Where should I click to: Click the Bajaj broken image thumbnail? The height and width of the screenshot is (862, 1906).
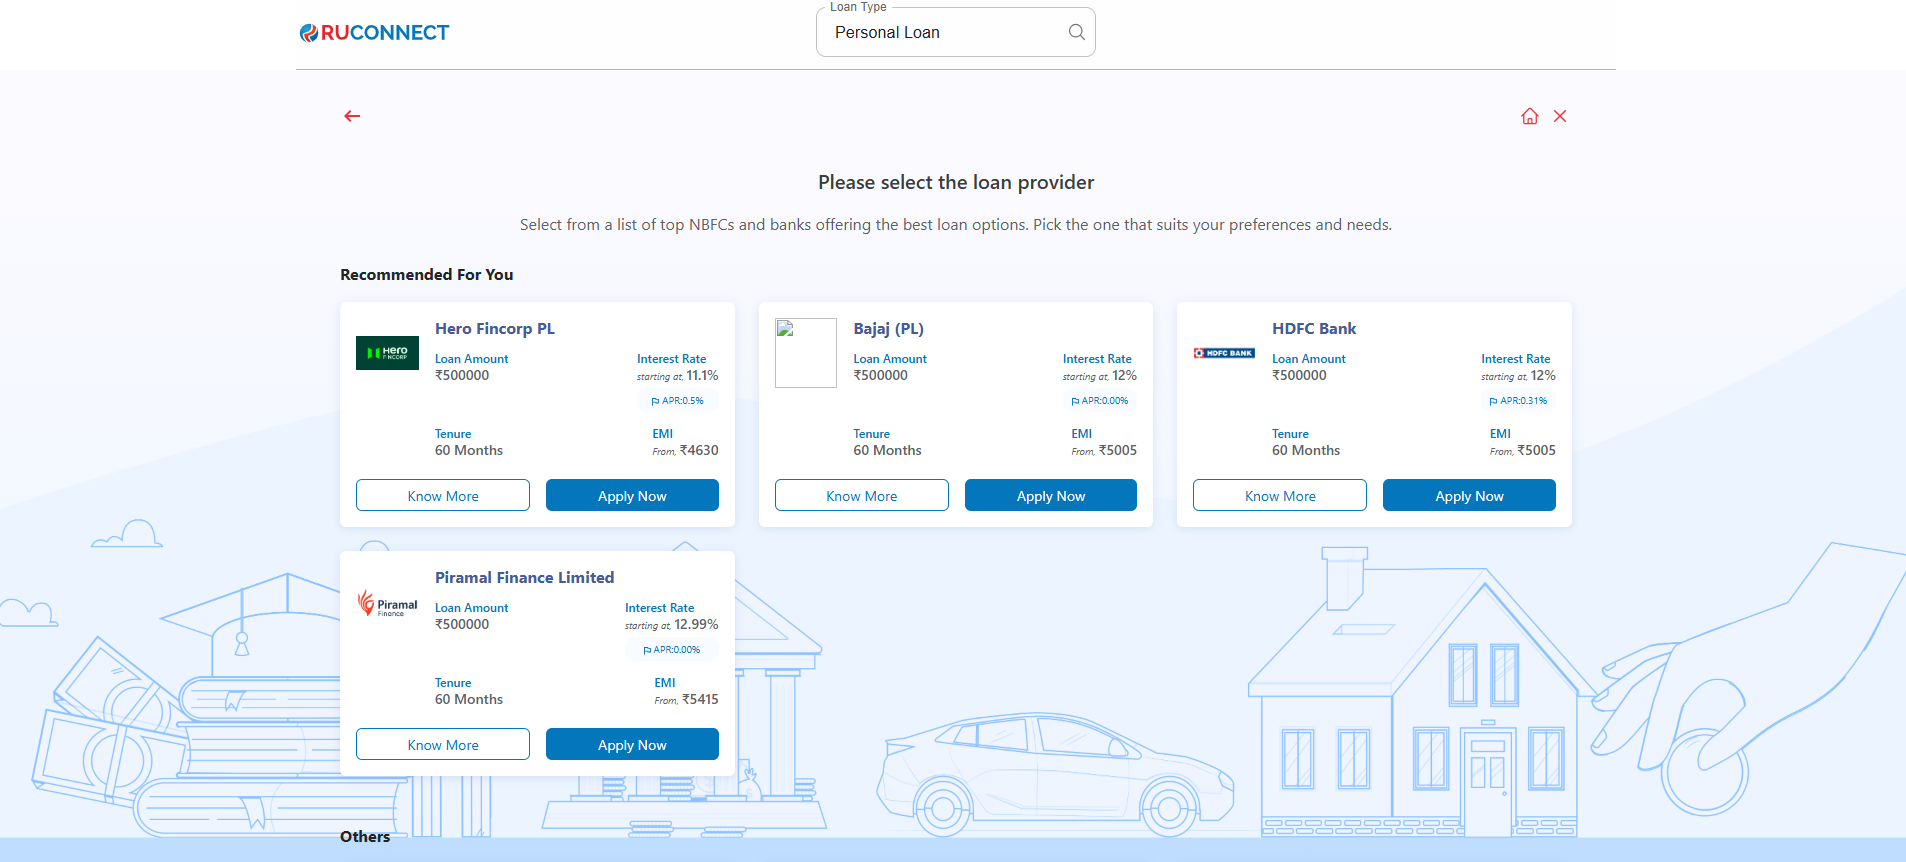805,353
